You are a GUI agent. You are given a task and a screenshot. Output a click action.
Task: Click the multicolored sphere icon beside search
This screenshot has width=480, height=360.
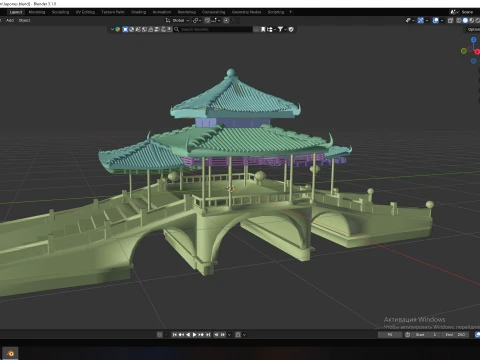[118, 29]
